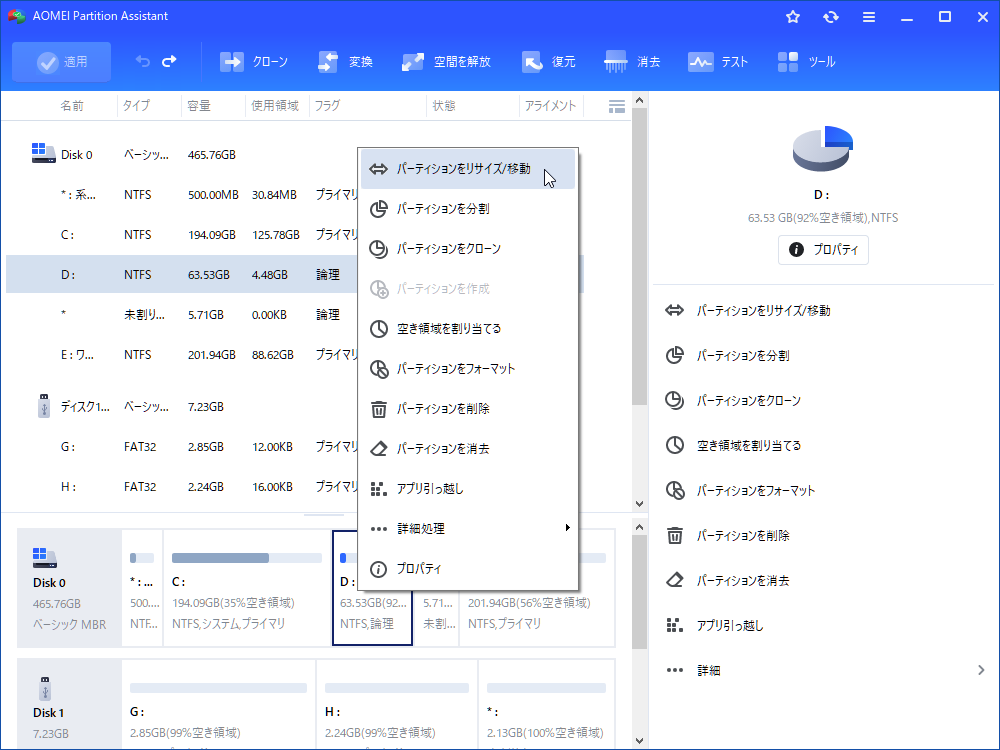Choose パーティションをリサイズ/移動 in context menu
This screenshot has height=750, width=1000.
point(468,169)
